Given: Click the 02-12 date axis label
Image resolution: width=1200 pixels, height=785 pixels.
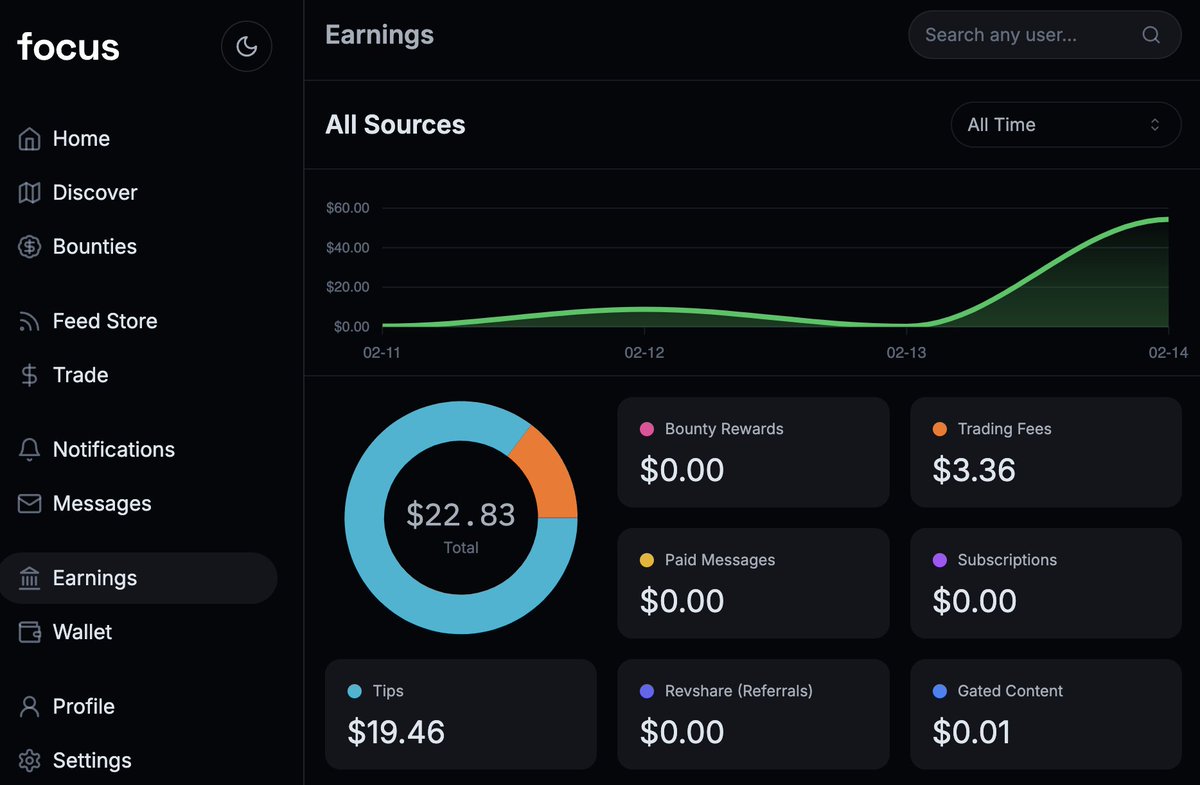Looking at the screenshot, I should pos(645,353).
